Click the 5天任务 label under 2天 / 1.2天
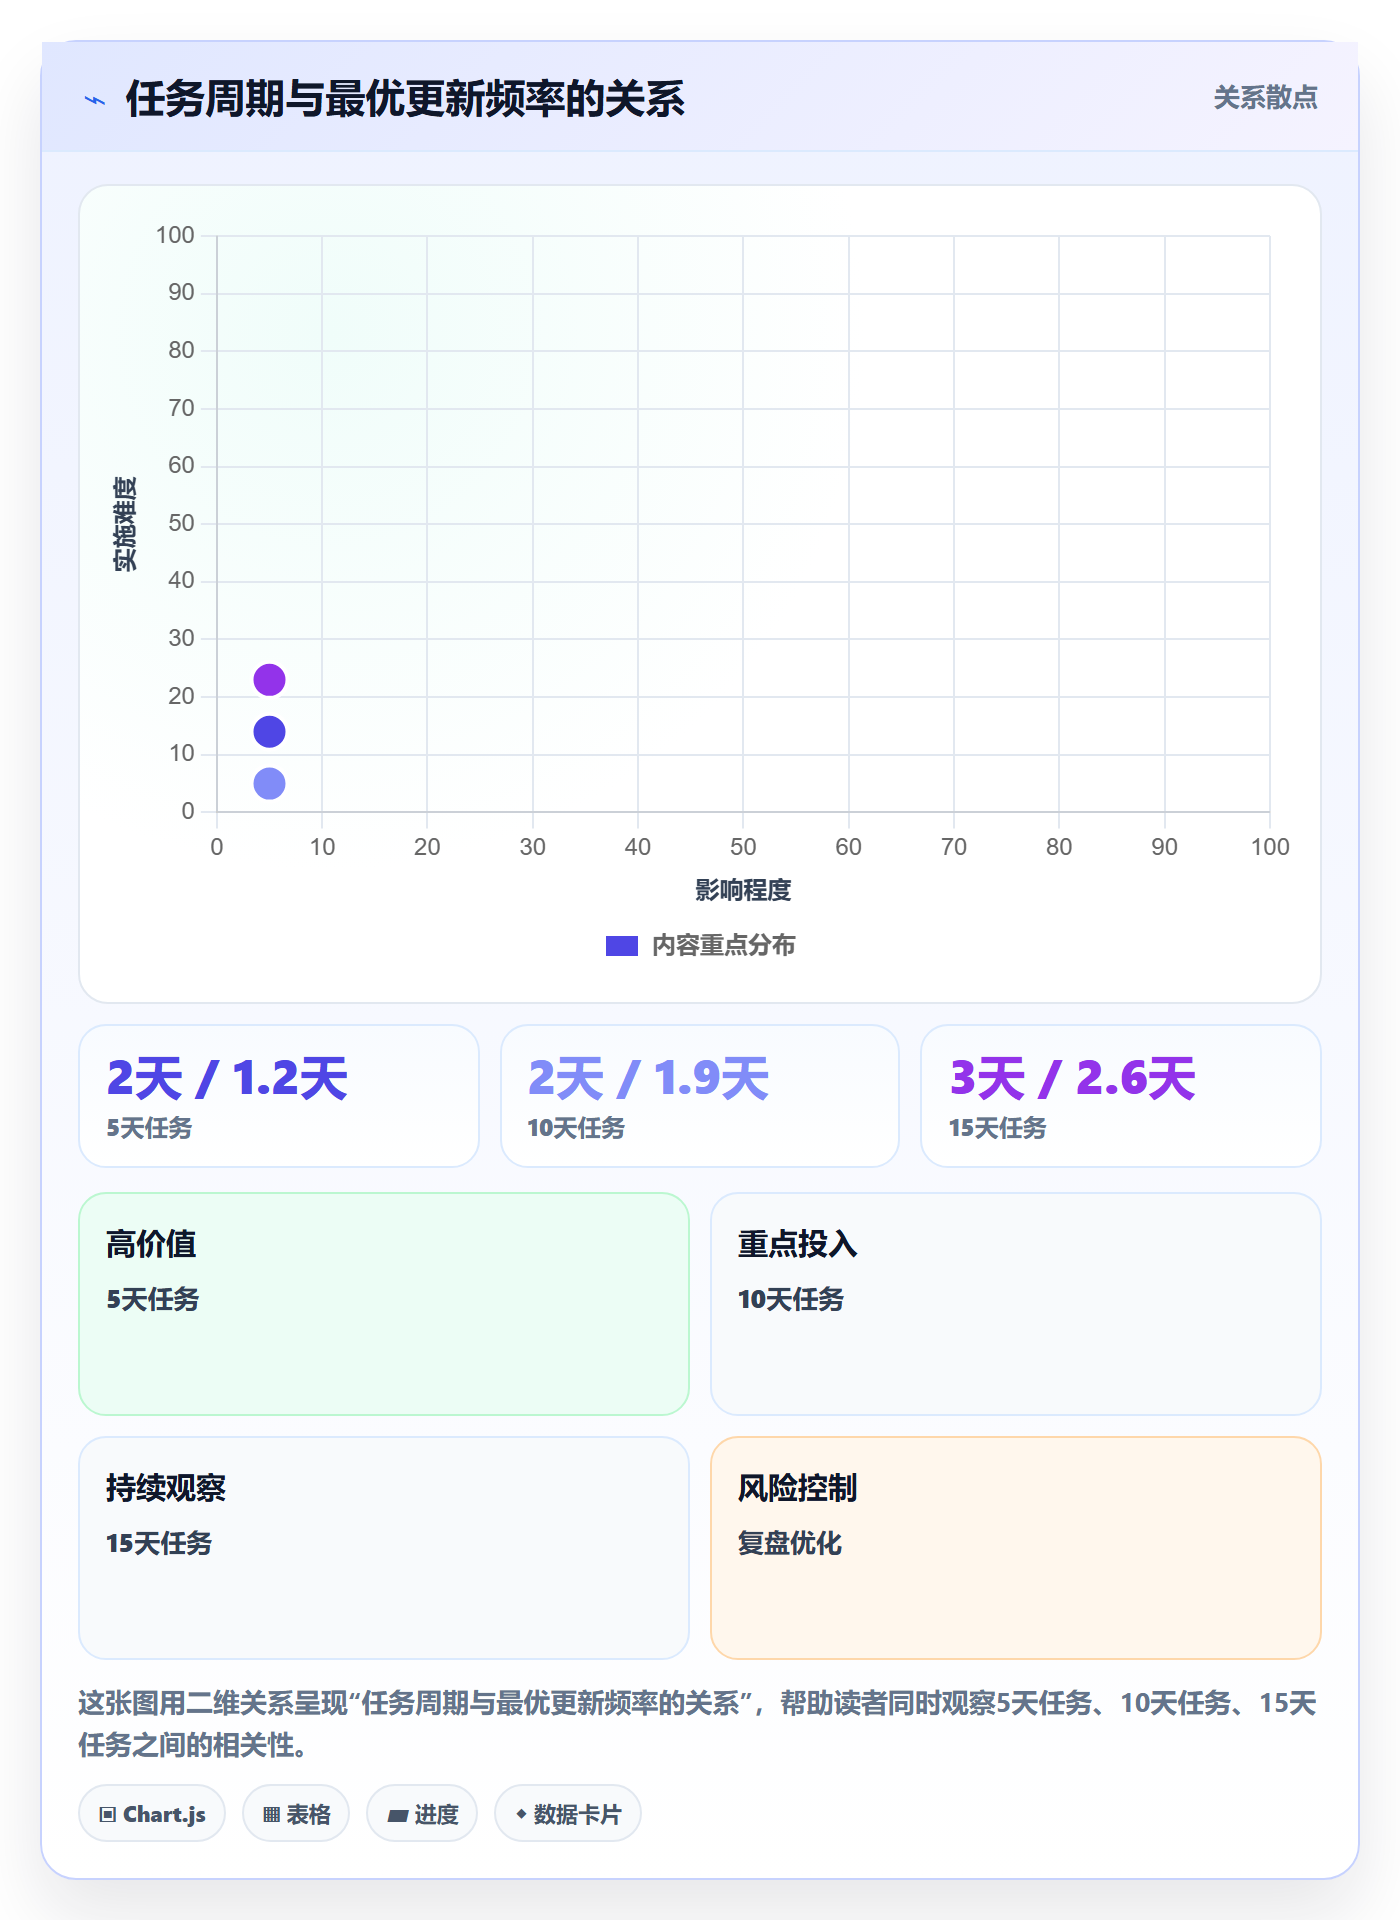This screenshot has height=1920, width=1400. click(x=149, y=1128)
